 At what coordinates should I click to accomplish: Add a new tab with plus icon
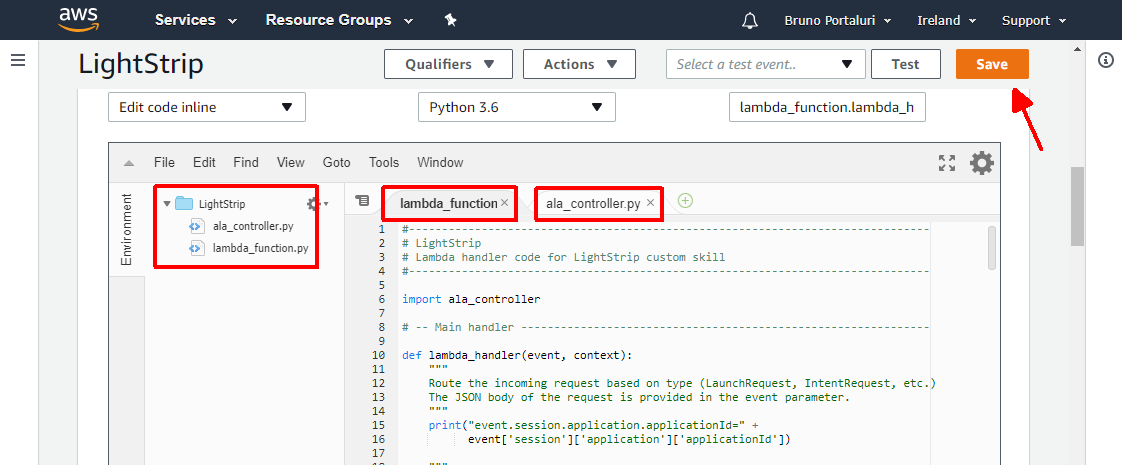coord(685,201)
